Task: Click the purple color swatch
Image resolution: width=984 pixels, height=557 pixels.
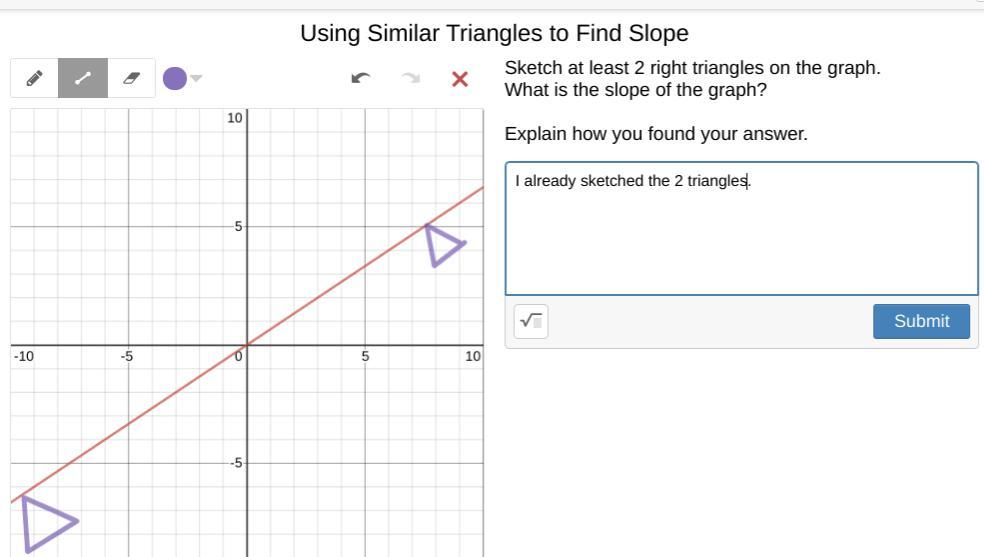Action: point(174,78)
